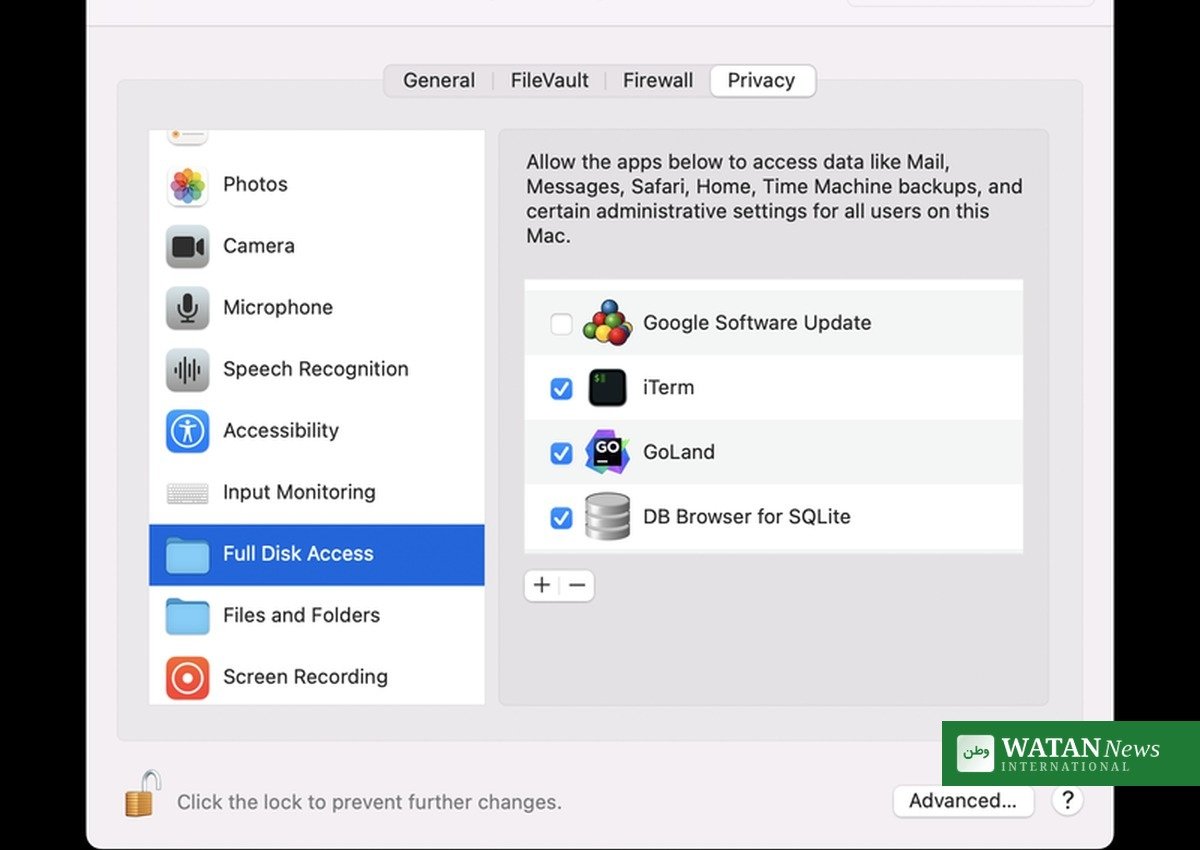Viewport: 1200px width, 850px height.
Task: Select Speech Recognition text row
Action: pyautogui.click(x=316, y=369)
